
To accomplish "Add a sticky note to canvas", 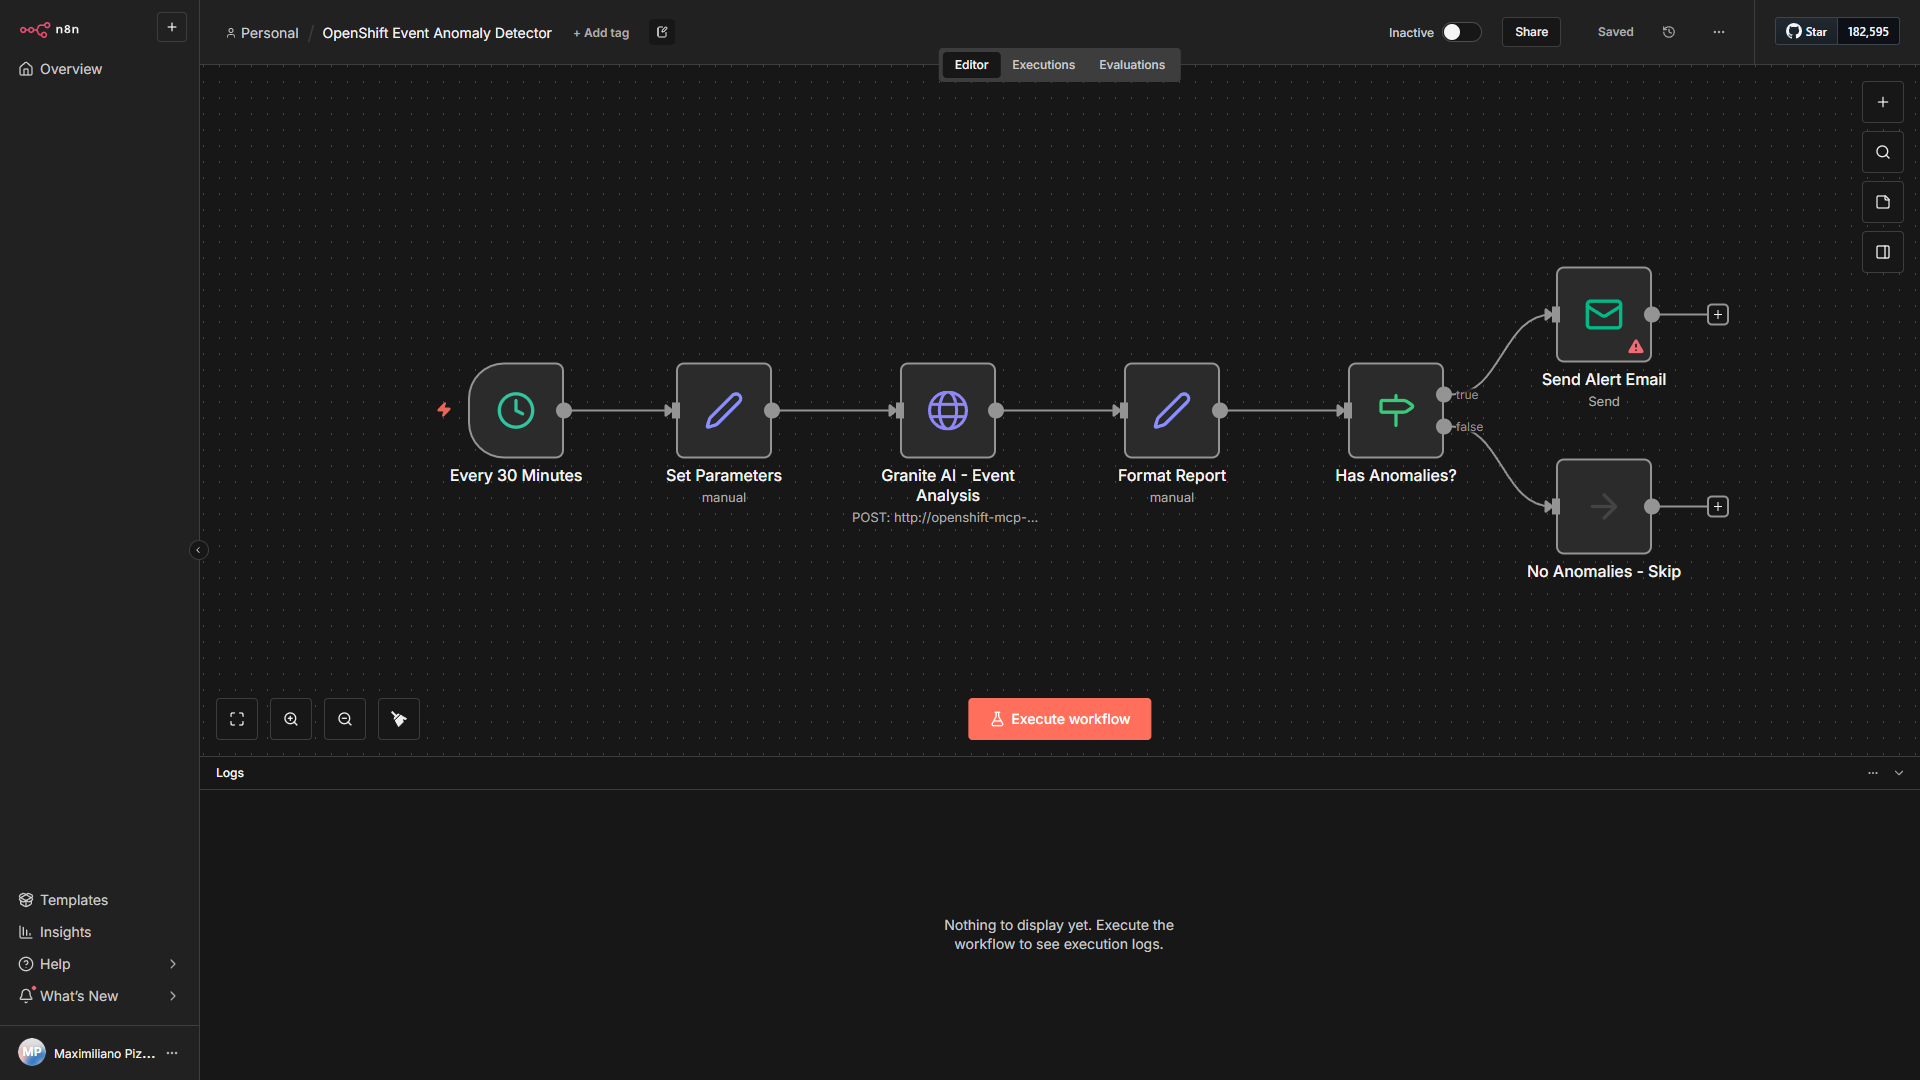I will [1882, 202].
